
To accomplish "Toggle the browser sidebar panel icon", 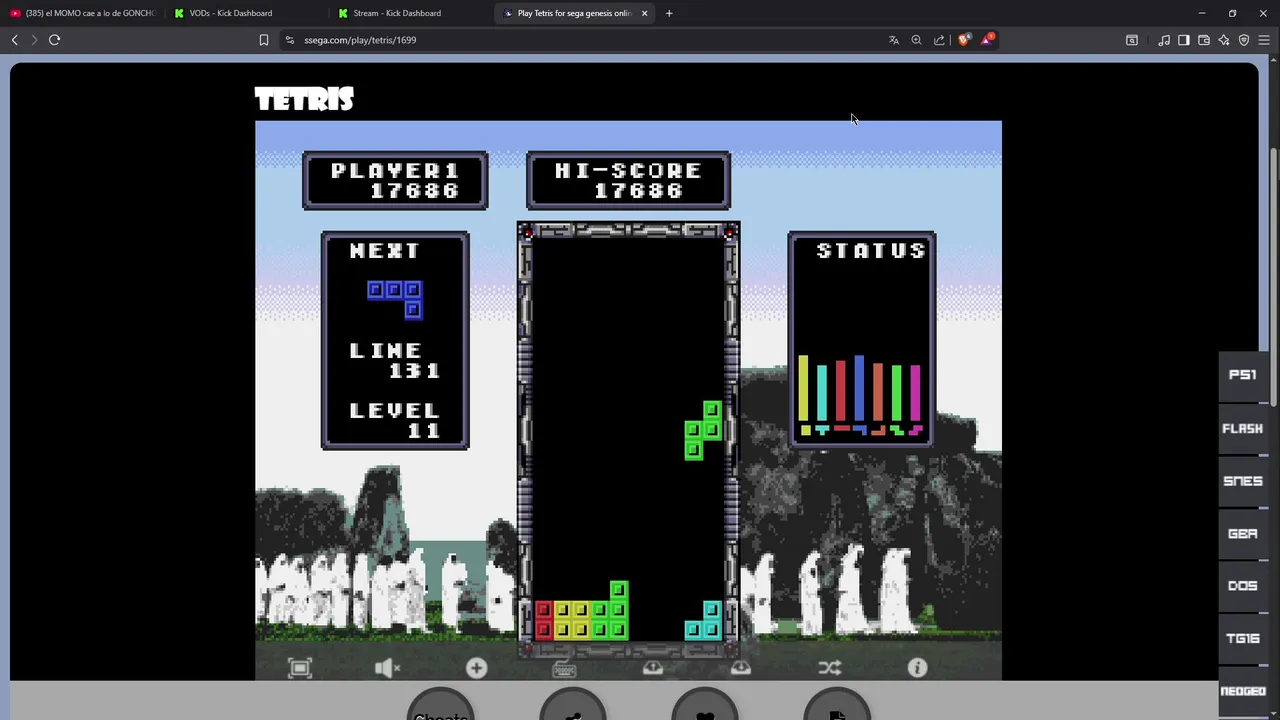I will 1184,40.
